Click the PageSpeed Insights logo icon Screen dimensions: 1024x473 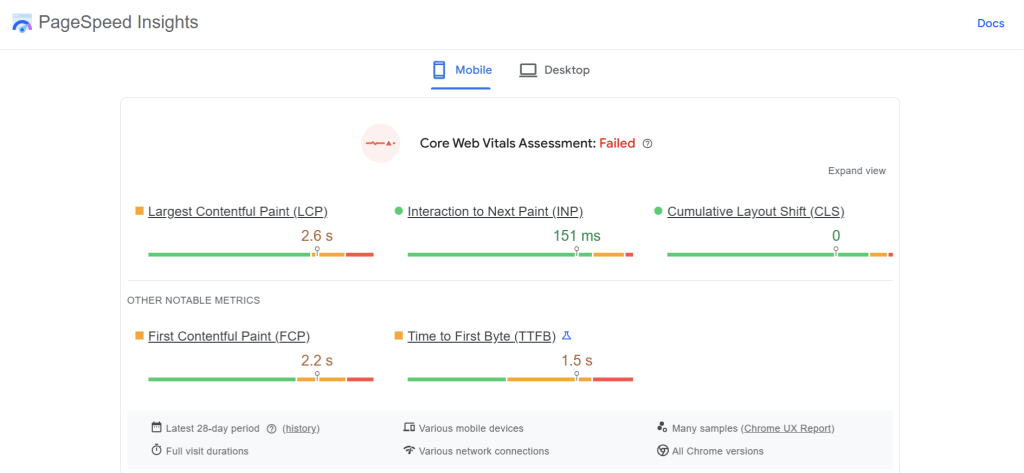tap(22, 23)
